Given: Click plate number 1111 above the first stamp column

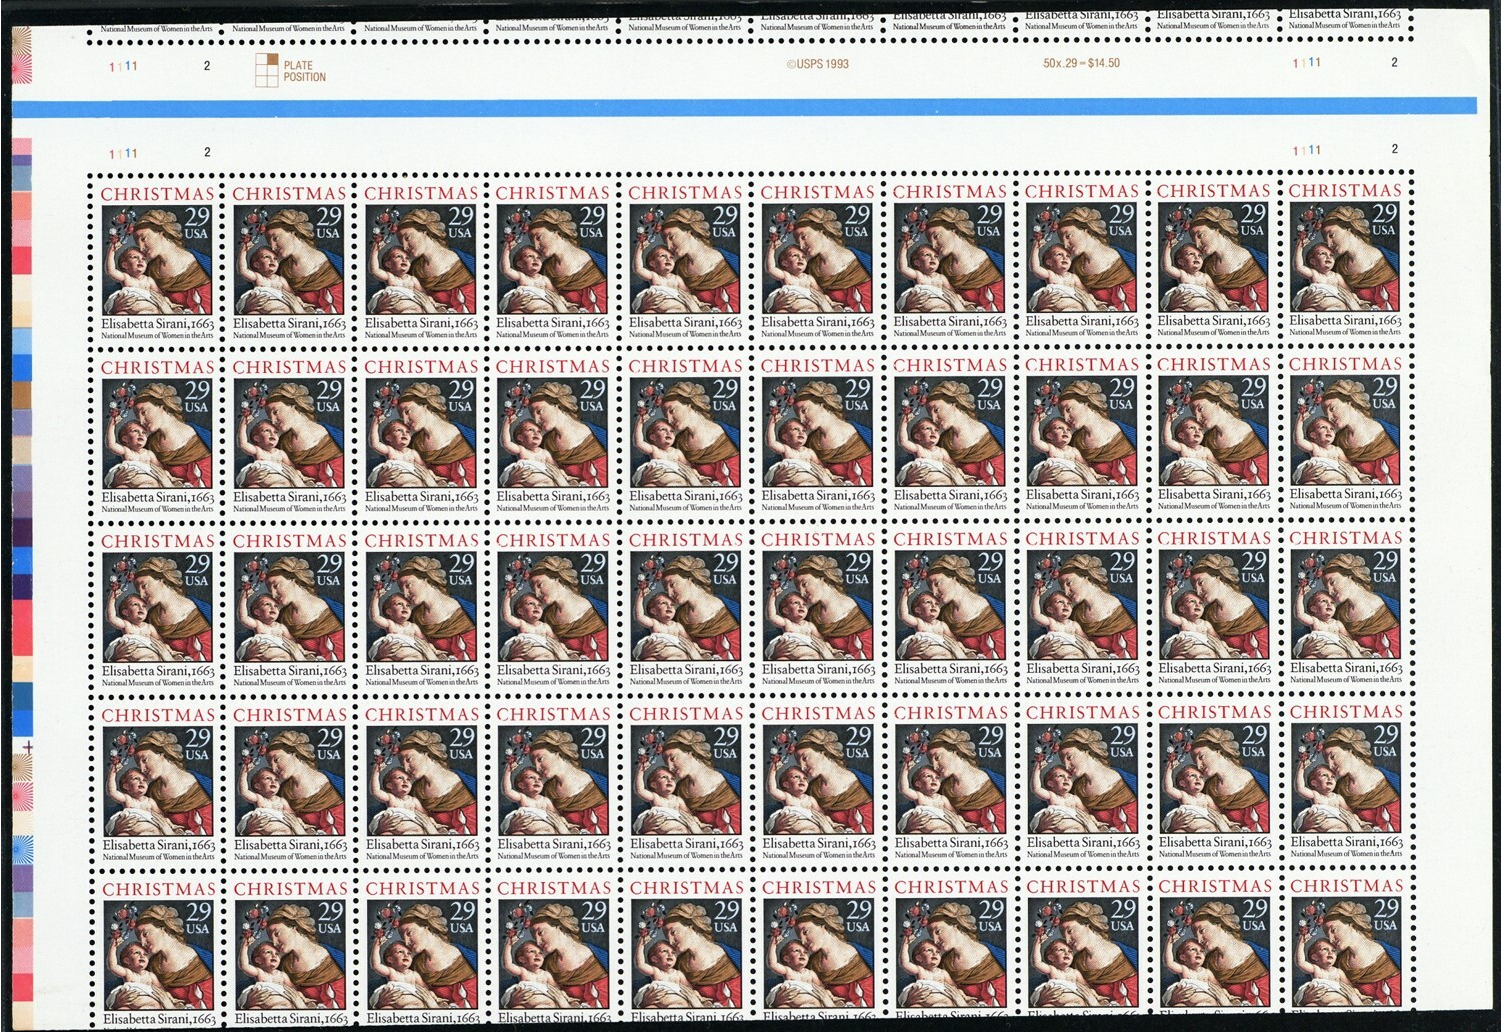Looking at the screenshot, I should 123,154.
